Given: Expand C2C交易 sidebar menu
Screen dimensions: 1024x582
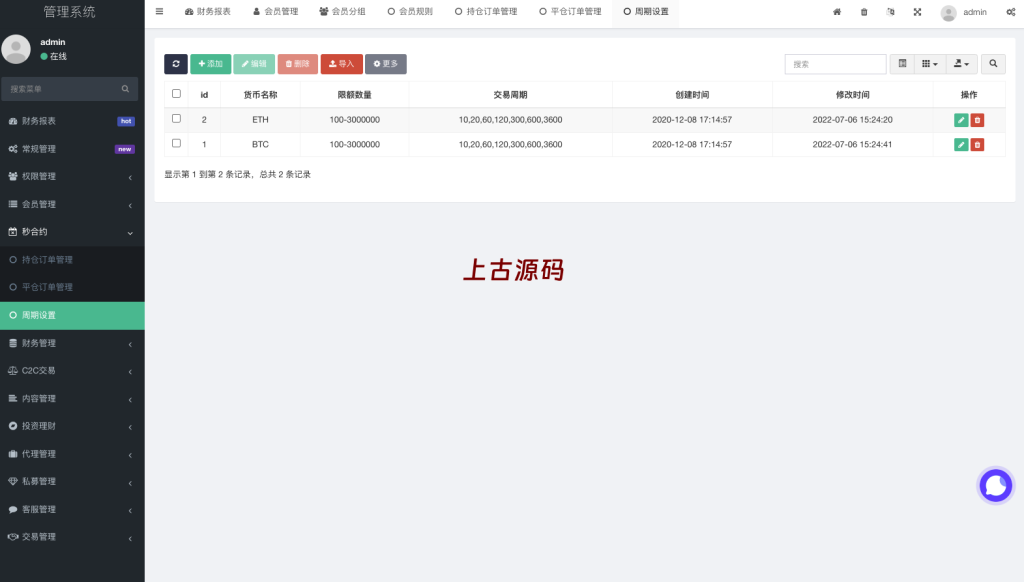Looking at the screenshot, I should click(72, 370).
